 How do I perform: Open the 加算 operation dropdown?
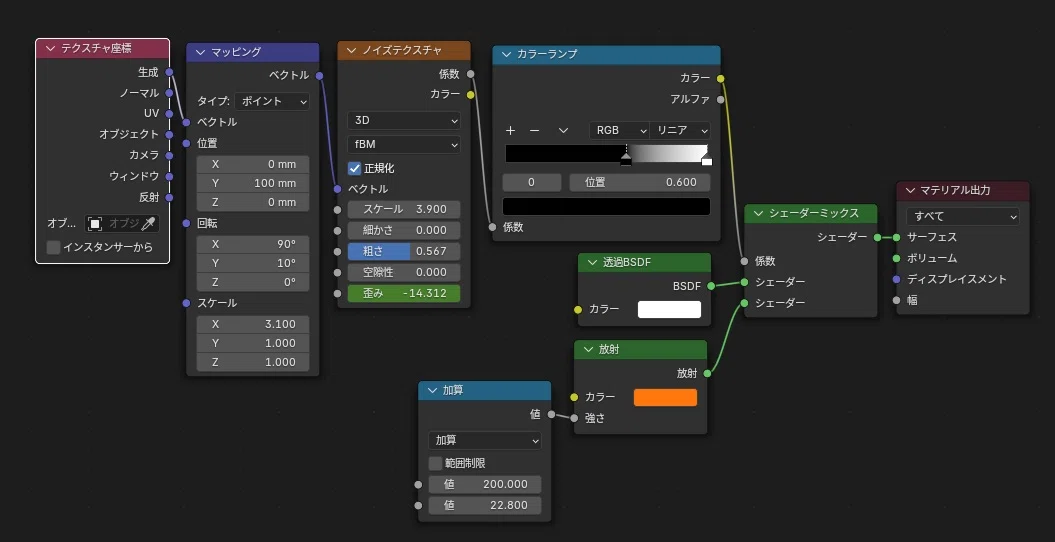click(x=484, y=440)
